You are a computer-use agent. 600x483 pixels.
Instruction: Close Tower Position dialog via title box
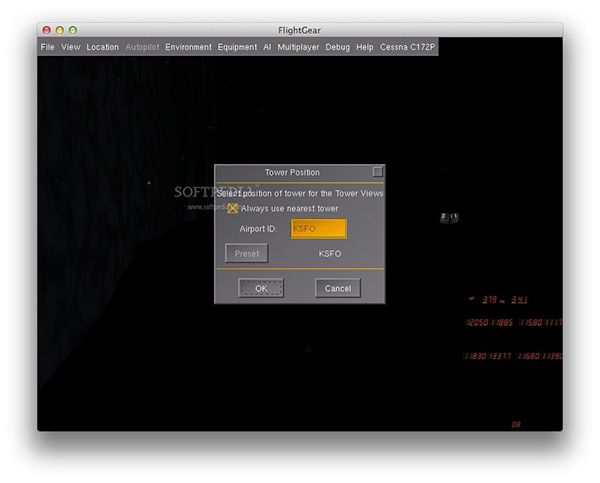(377, 172)
